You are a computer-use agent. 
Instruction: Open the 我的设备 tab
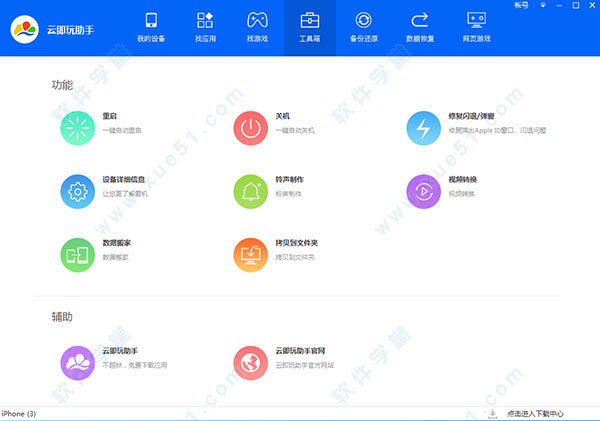click(x=151, y=28)
